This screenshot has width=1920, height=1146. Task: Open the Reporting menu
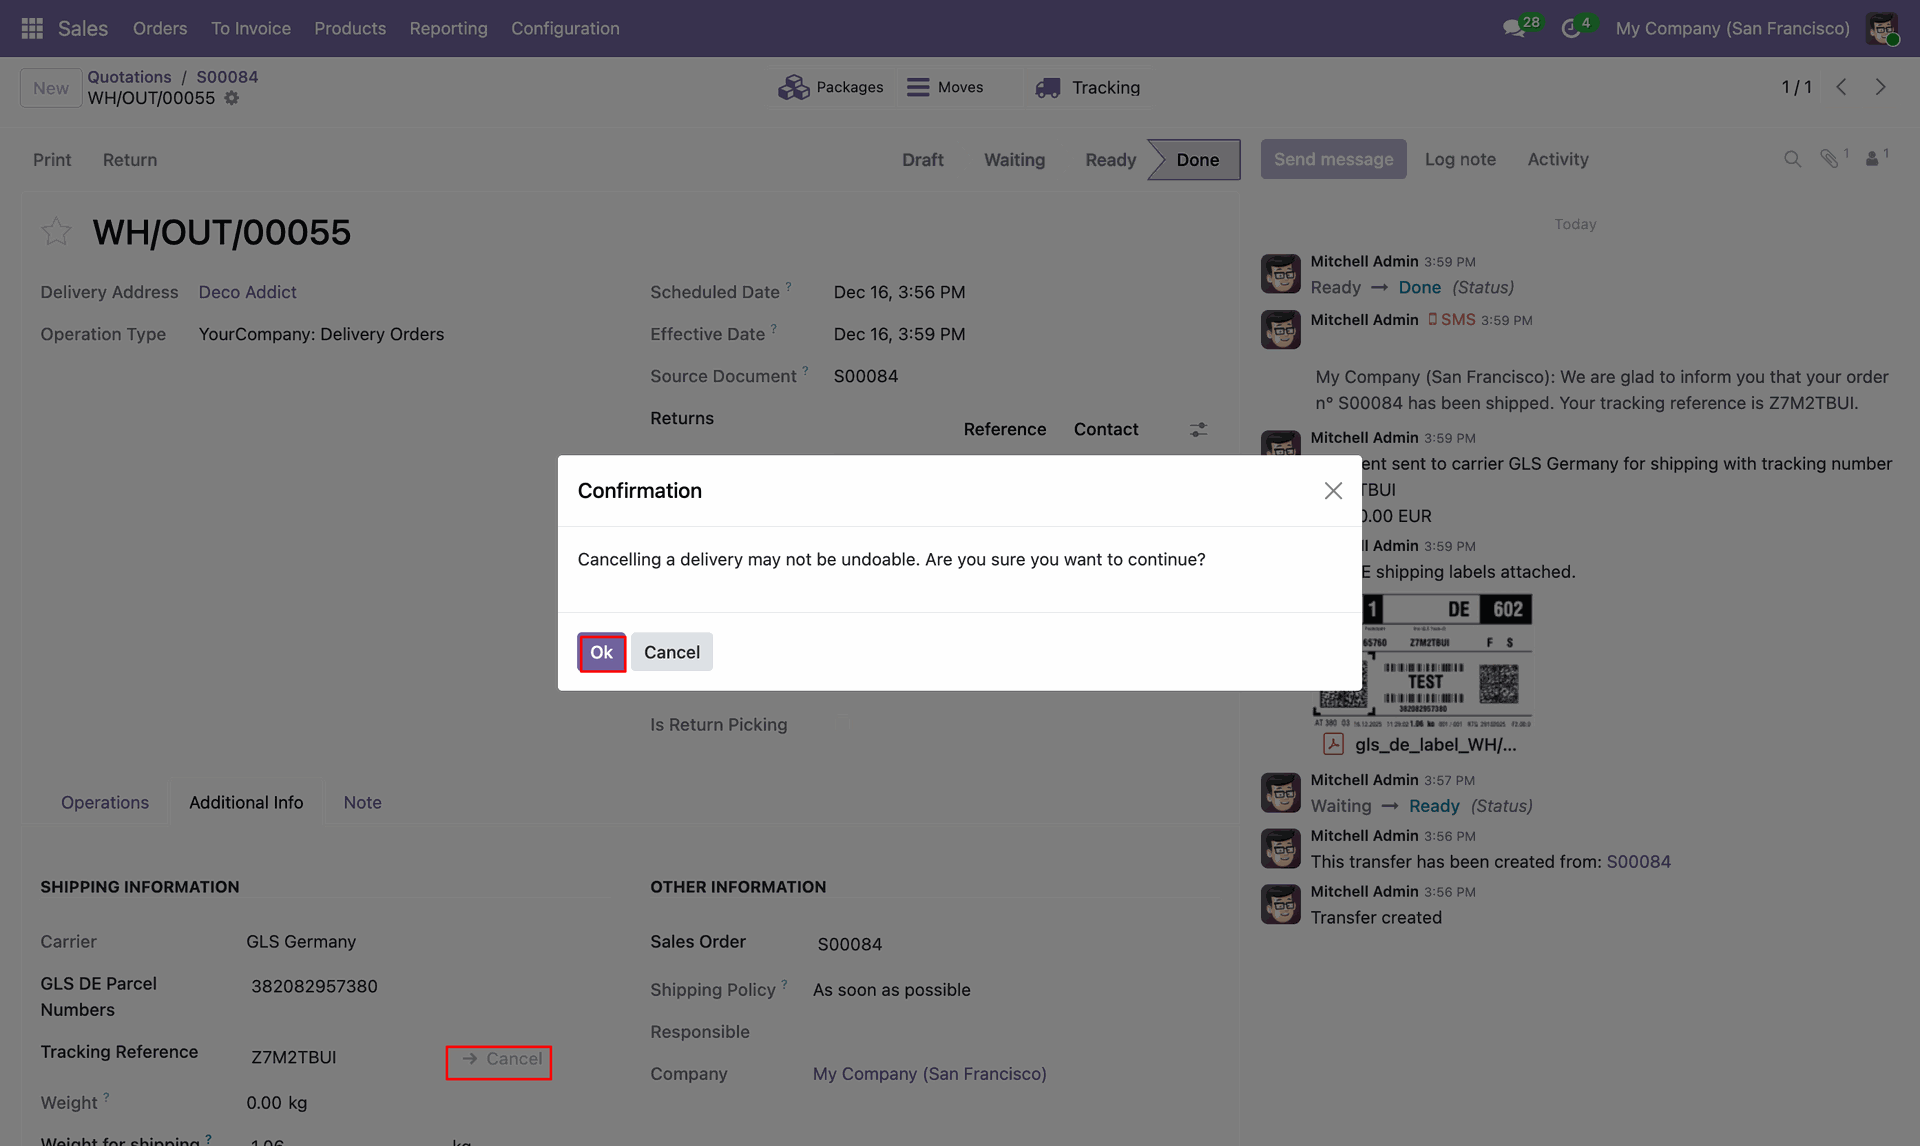[x=448, y=28]
